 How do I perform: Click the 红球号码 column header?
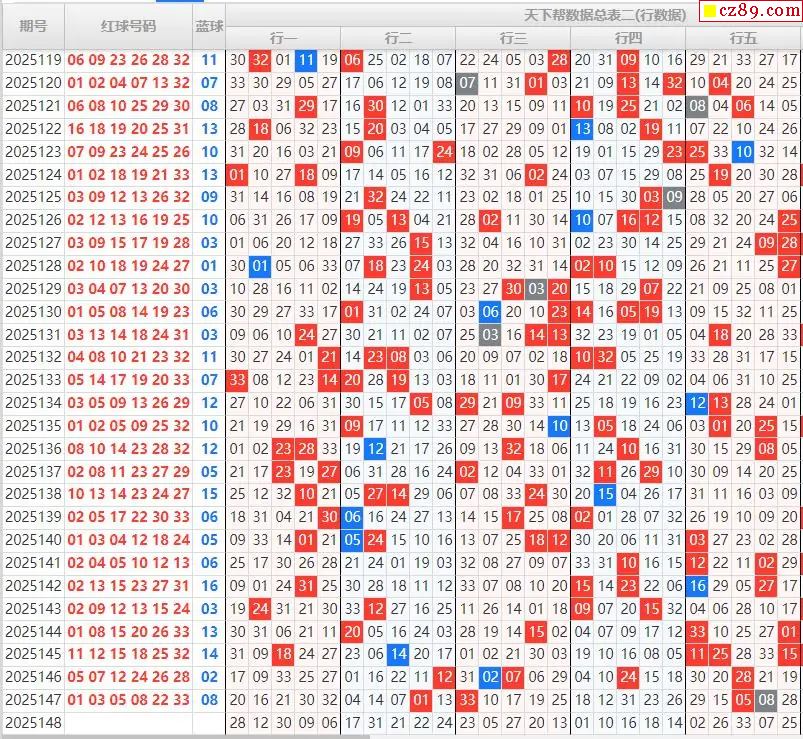128,26
